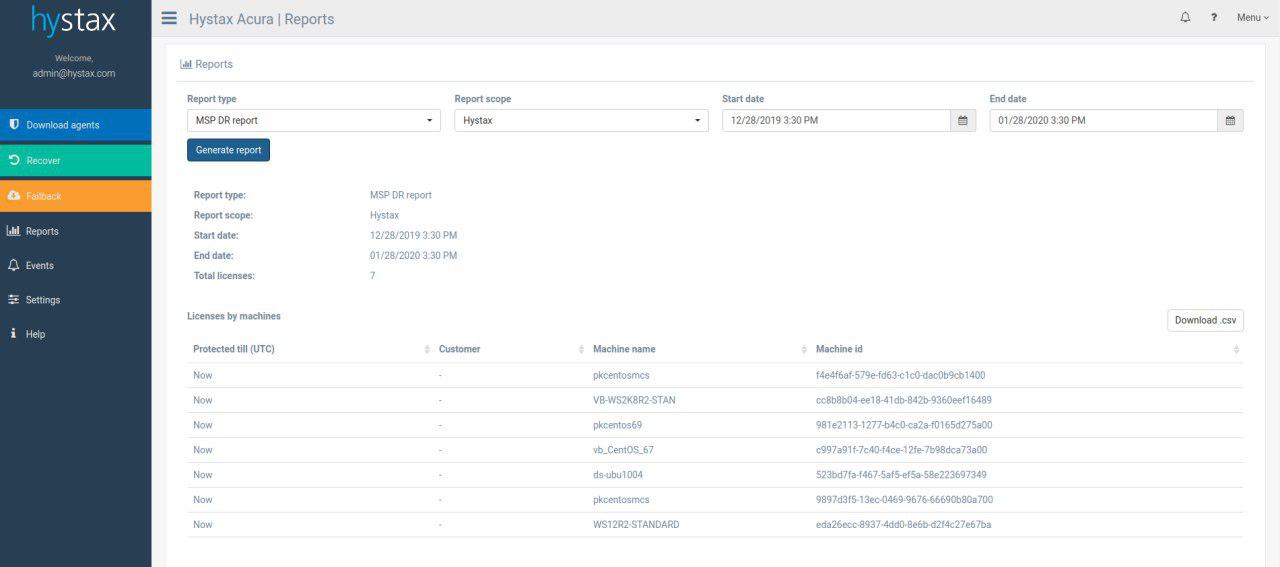Image resolution: width=1280 pixels, height=567 pixels.
Task: Click the Generate report button
Action: point(228,150)
